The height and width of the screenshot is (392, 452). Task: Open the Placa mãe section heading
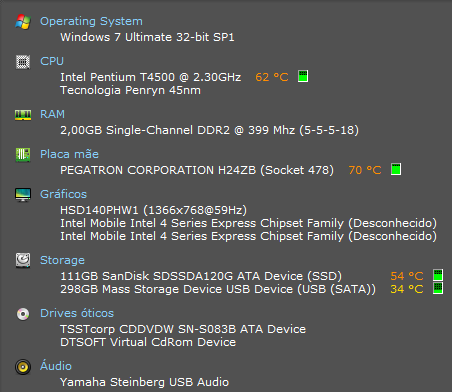(69, 154)
